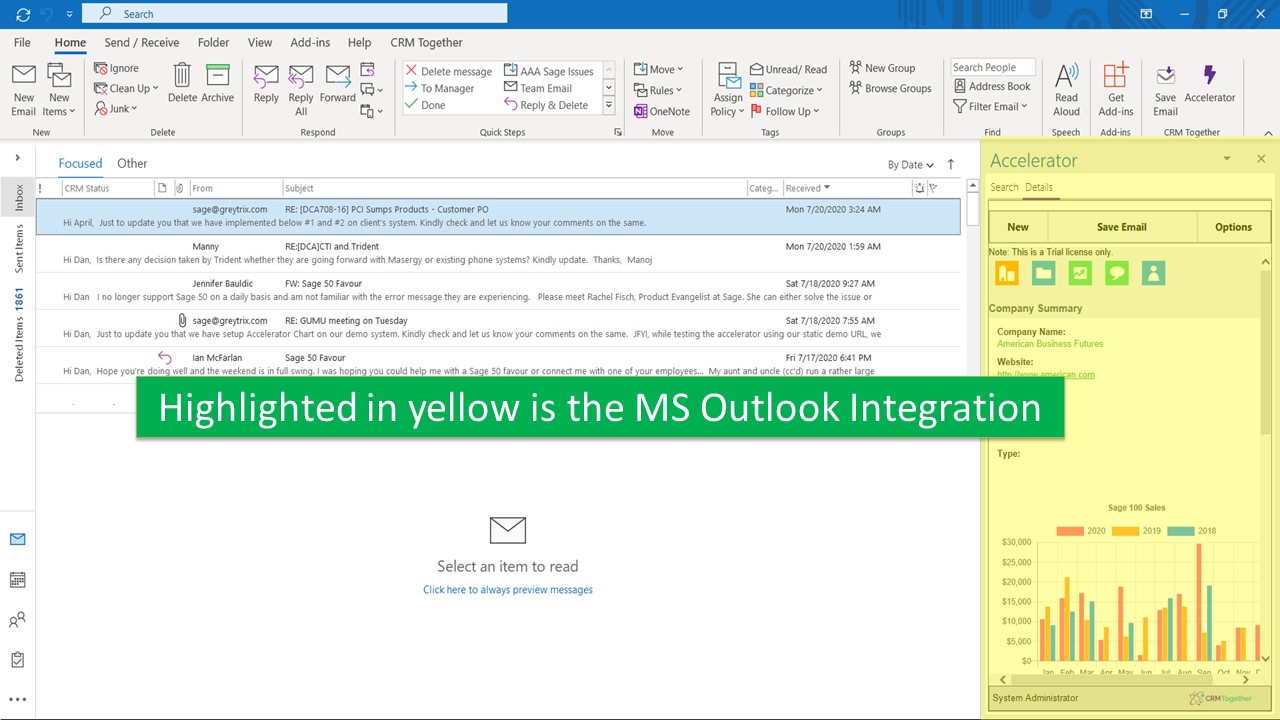Click the Read Aloud icon
Screen dimensions: 1280x720
point(1066,75)
